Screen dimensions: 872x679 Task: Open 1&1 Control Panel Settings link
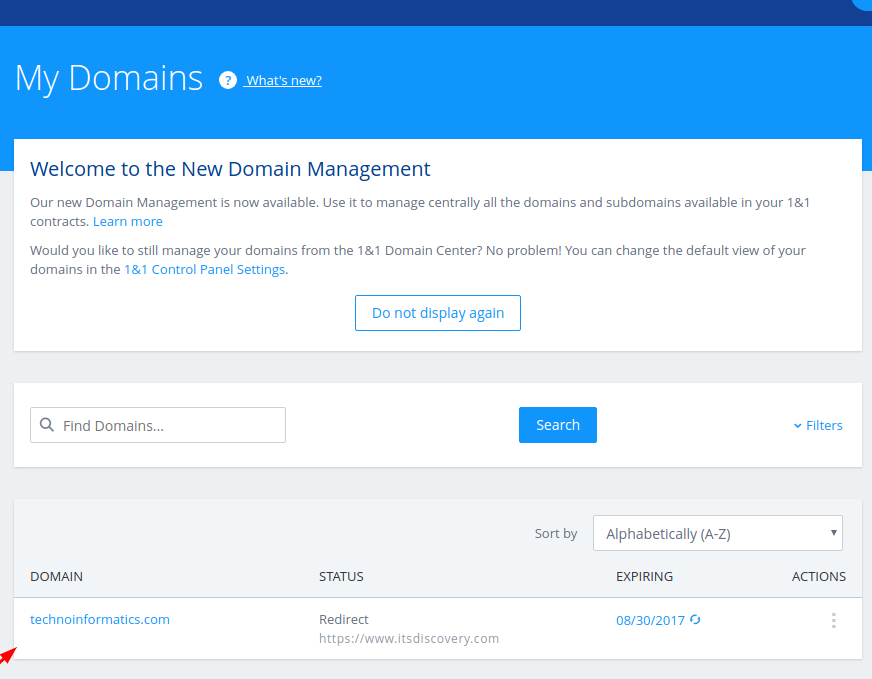click(205, 270)
